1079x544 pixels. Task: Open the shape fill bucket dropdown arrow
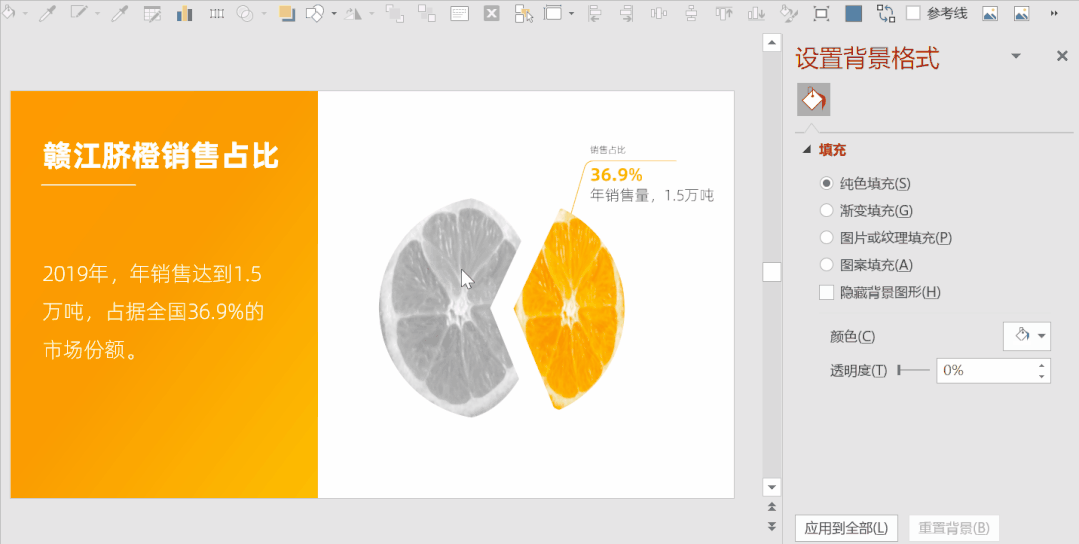(25, 14)
